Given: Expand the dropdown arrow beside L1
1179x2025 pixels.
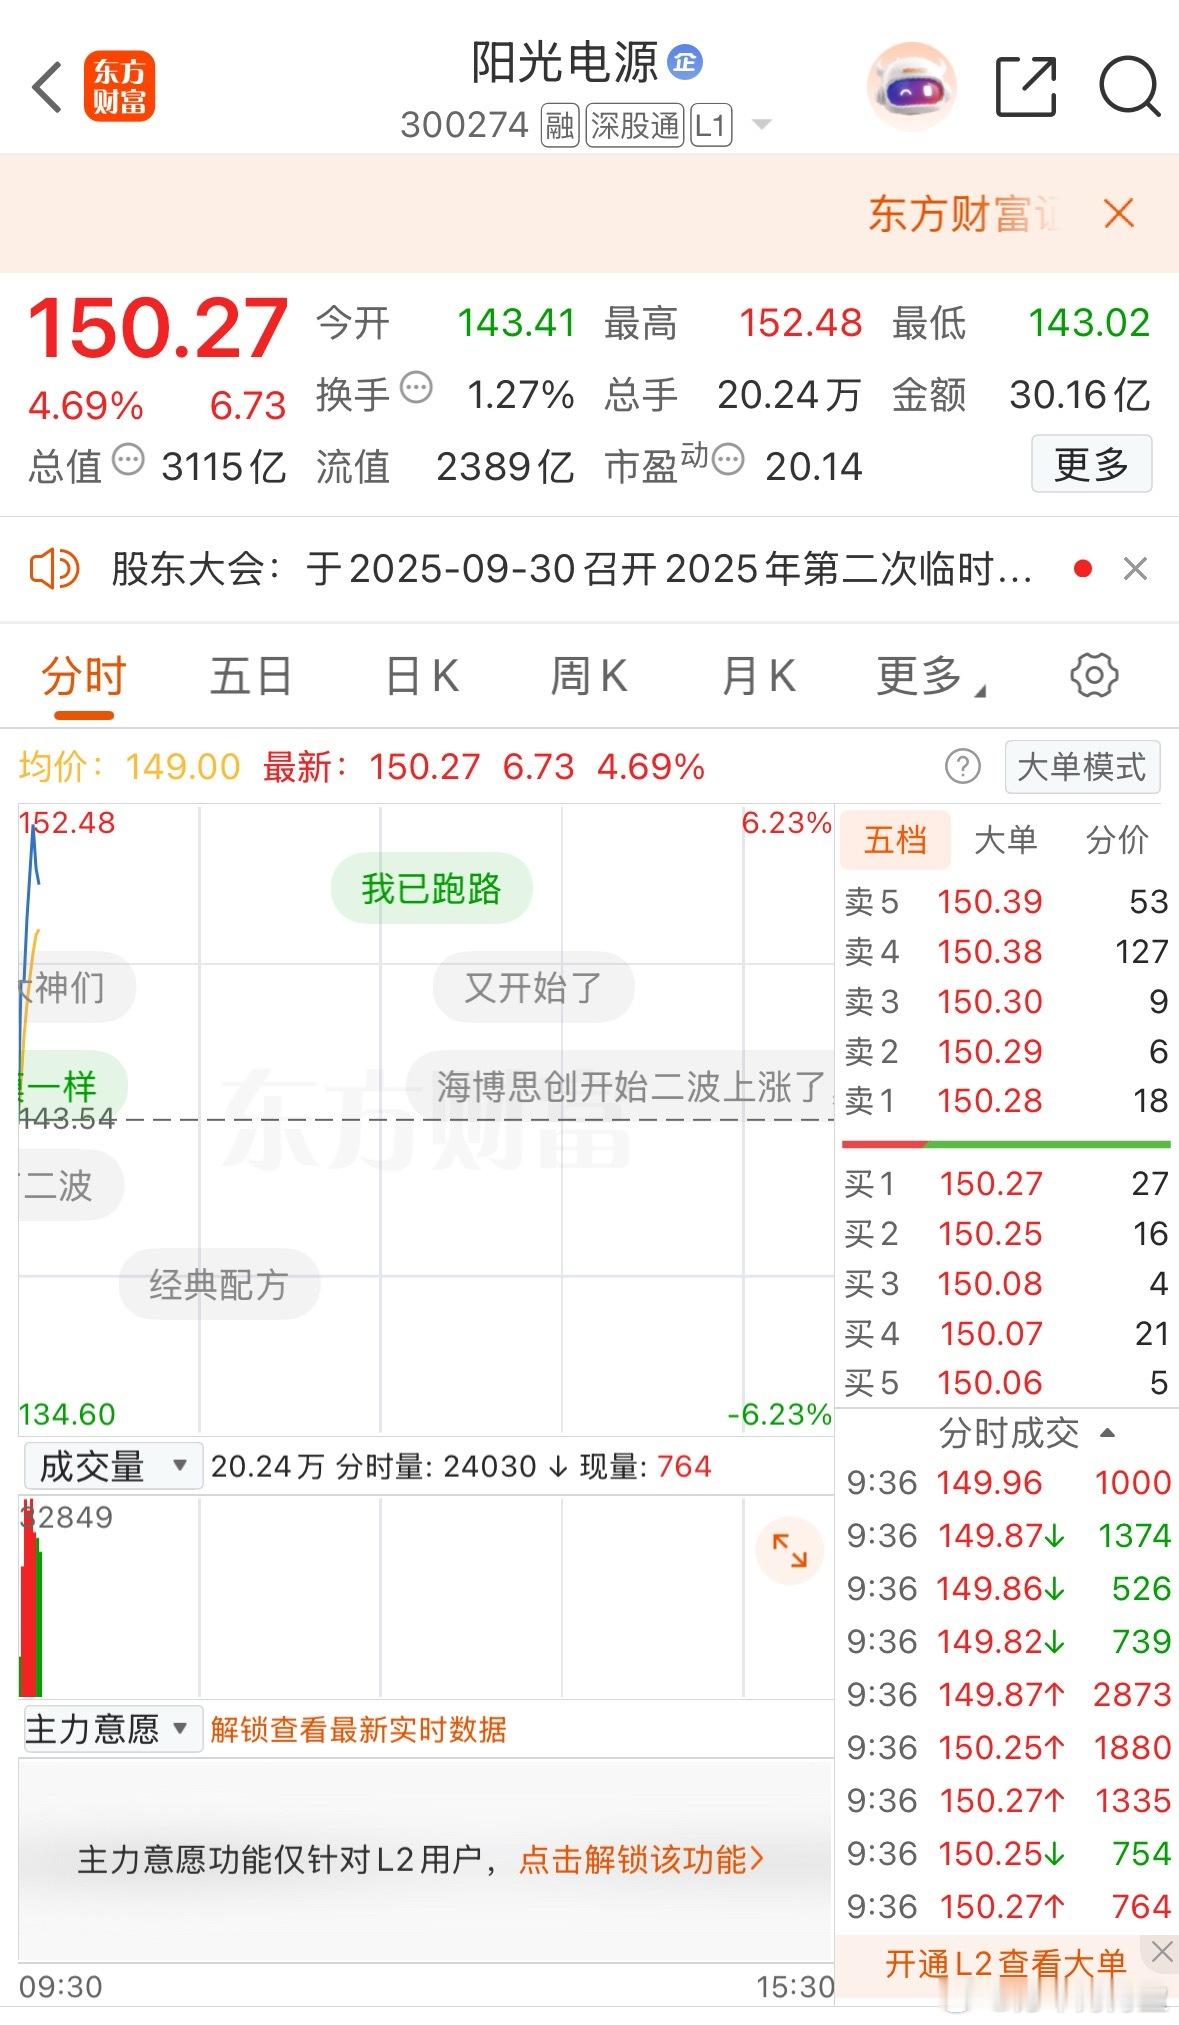Looking at the screenshot, I should 761,125.
